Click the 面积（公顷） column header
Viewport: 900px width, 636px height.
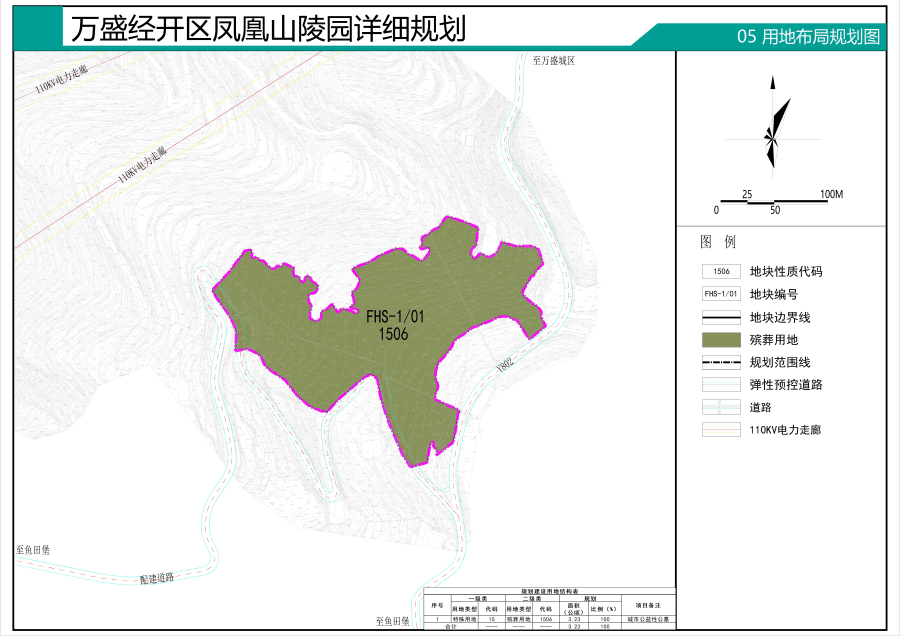click(x=574, y=608)
